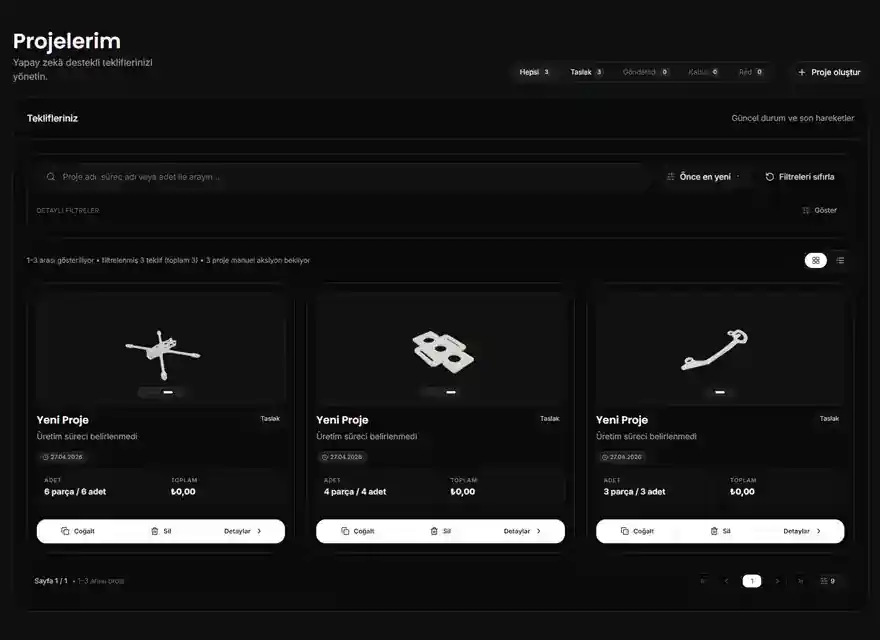Click the trash icon on the 4 parça card
The width and height of the screenshot is (880, 640).
434,531
